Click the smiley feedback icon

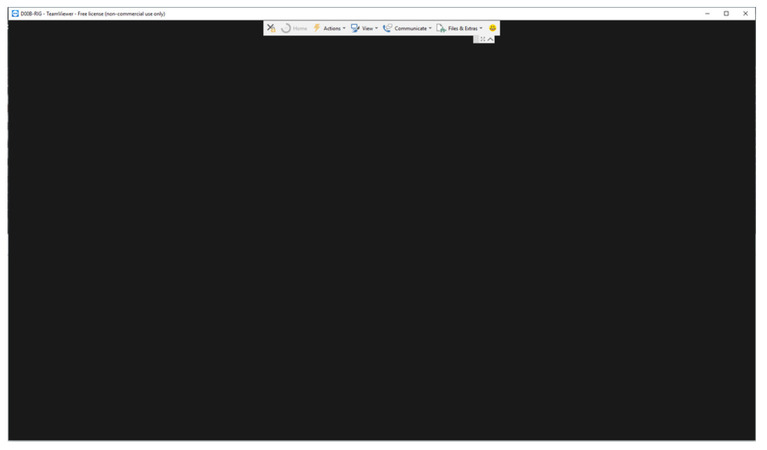click(493, 28)
